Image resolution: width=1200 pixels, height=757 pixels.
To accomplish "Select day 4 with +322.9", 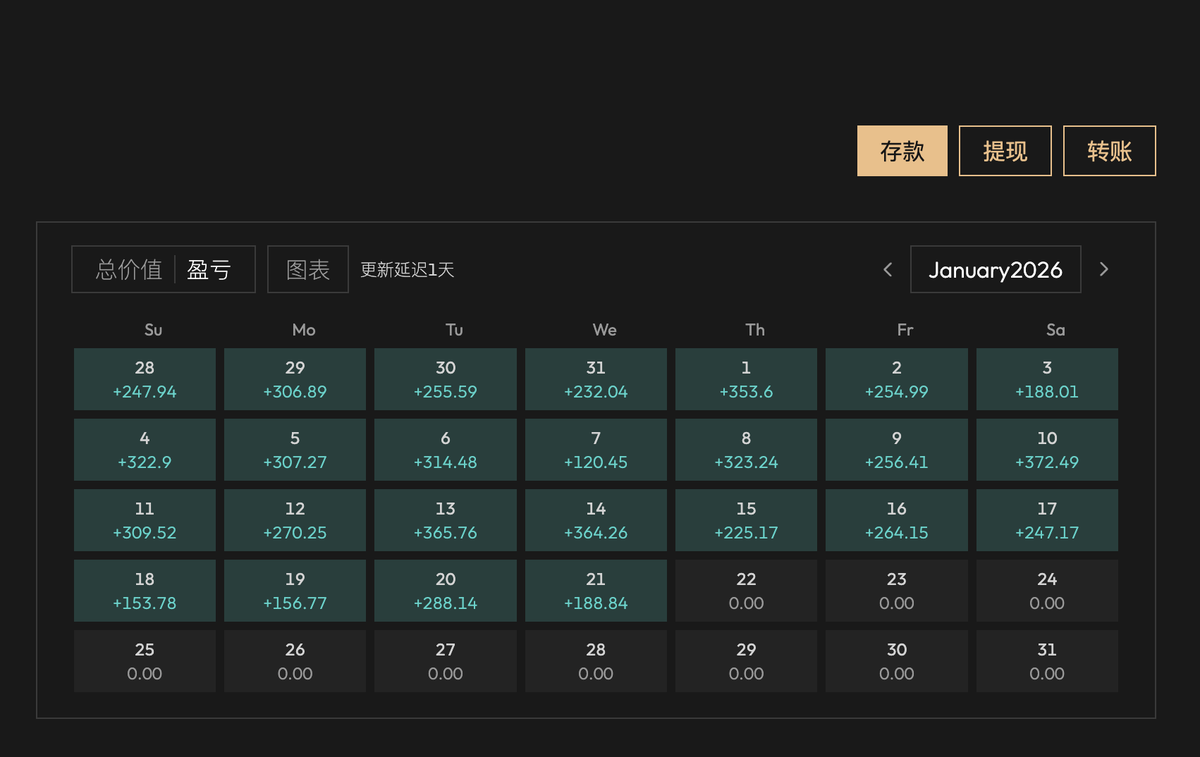I will pos(145,450).
